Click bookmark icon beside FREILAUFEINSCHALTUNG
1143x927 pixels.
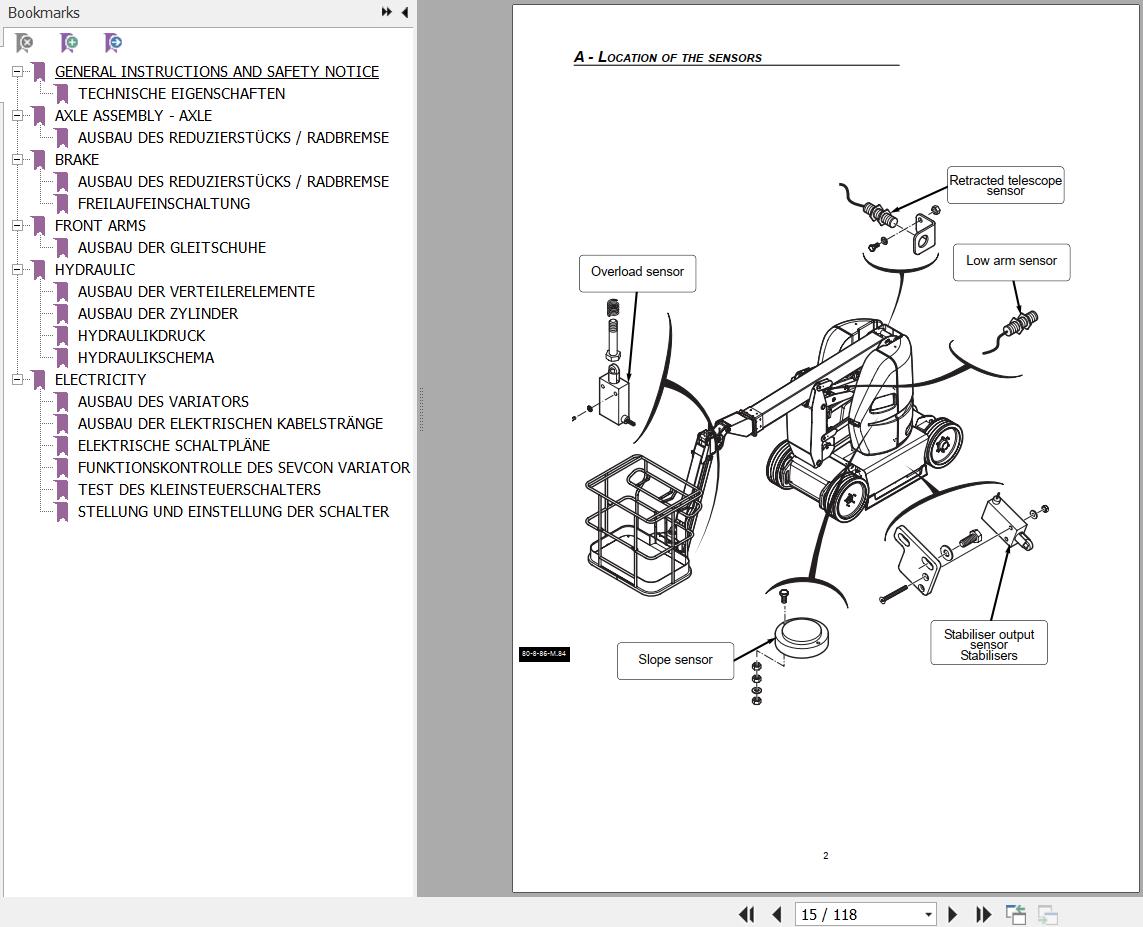tap(62, 204)
